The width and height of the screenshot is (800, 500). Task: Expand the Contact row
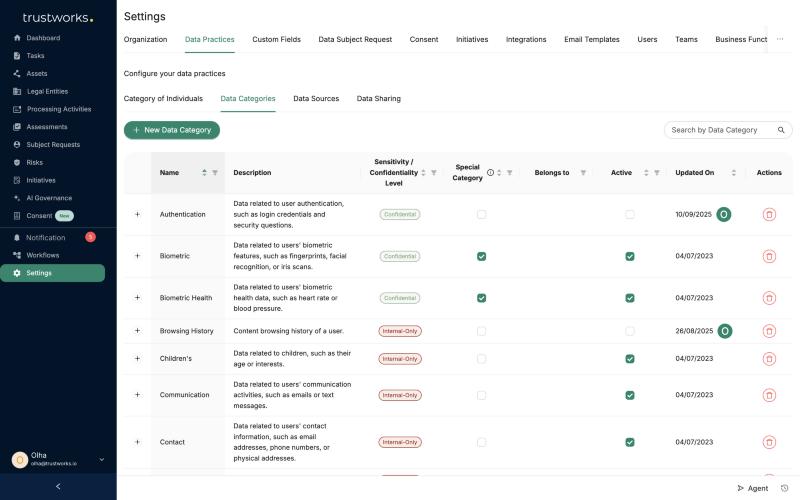[137, 442]
